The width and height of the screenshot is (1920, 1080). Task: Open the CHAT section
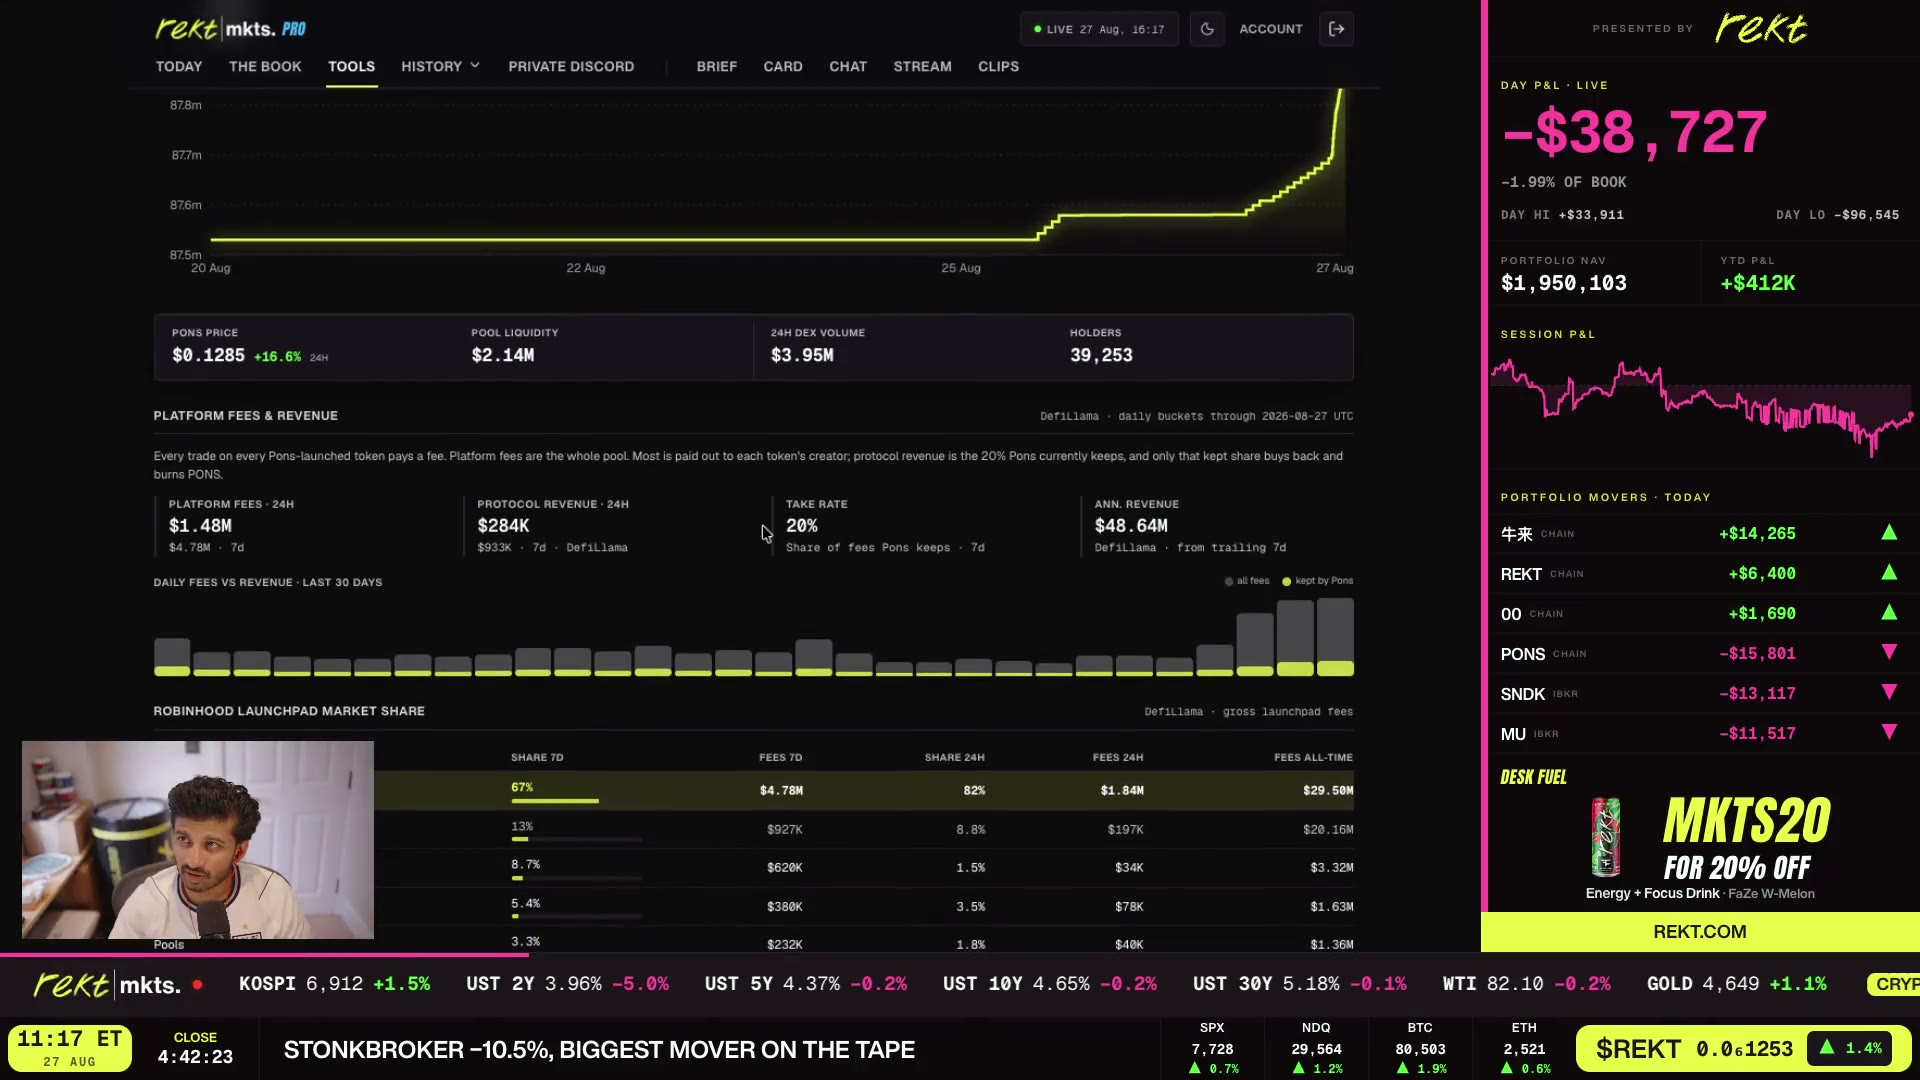pos(848,66)
